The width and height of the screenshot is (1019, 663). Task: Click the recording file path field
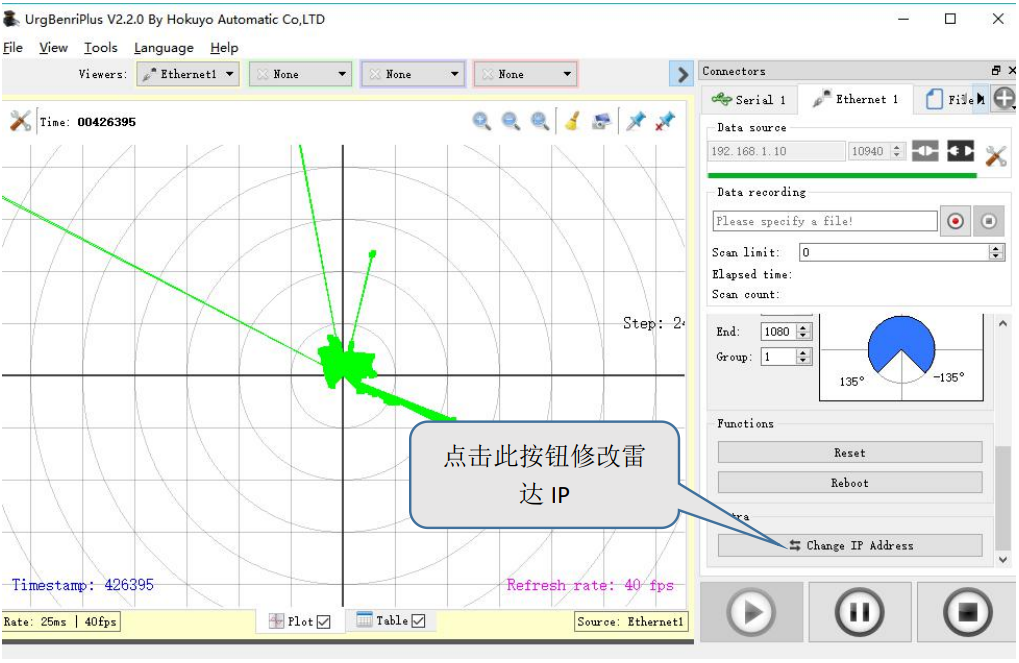(825, 221)
